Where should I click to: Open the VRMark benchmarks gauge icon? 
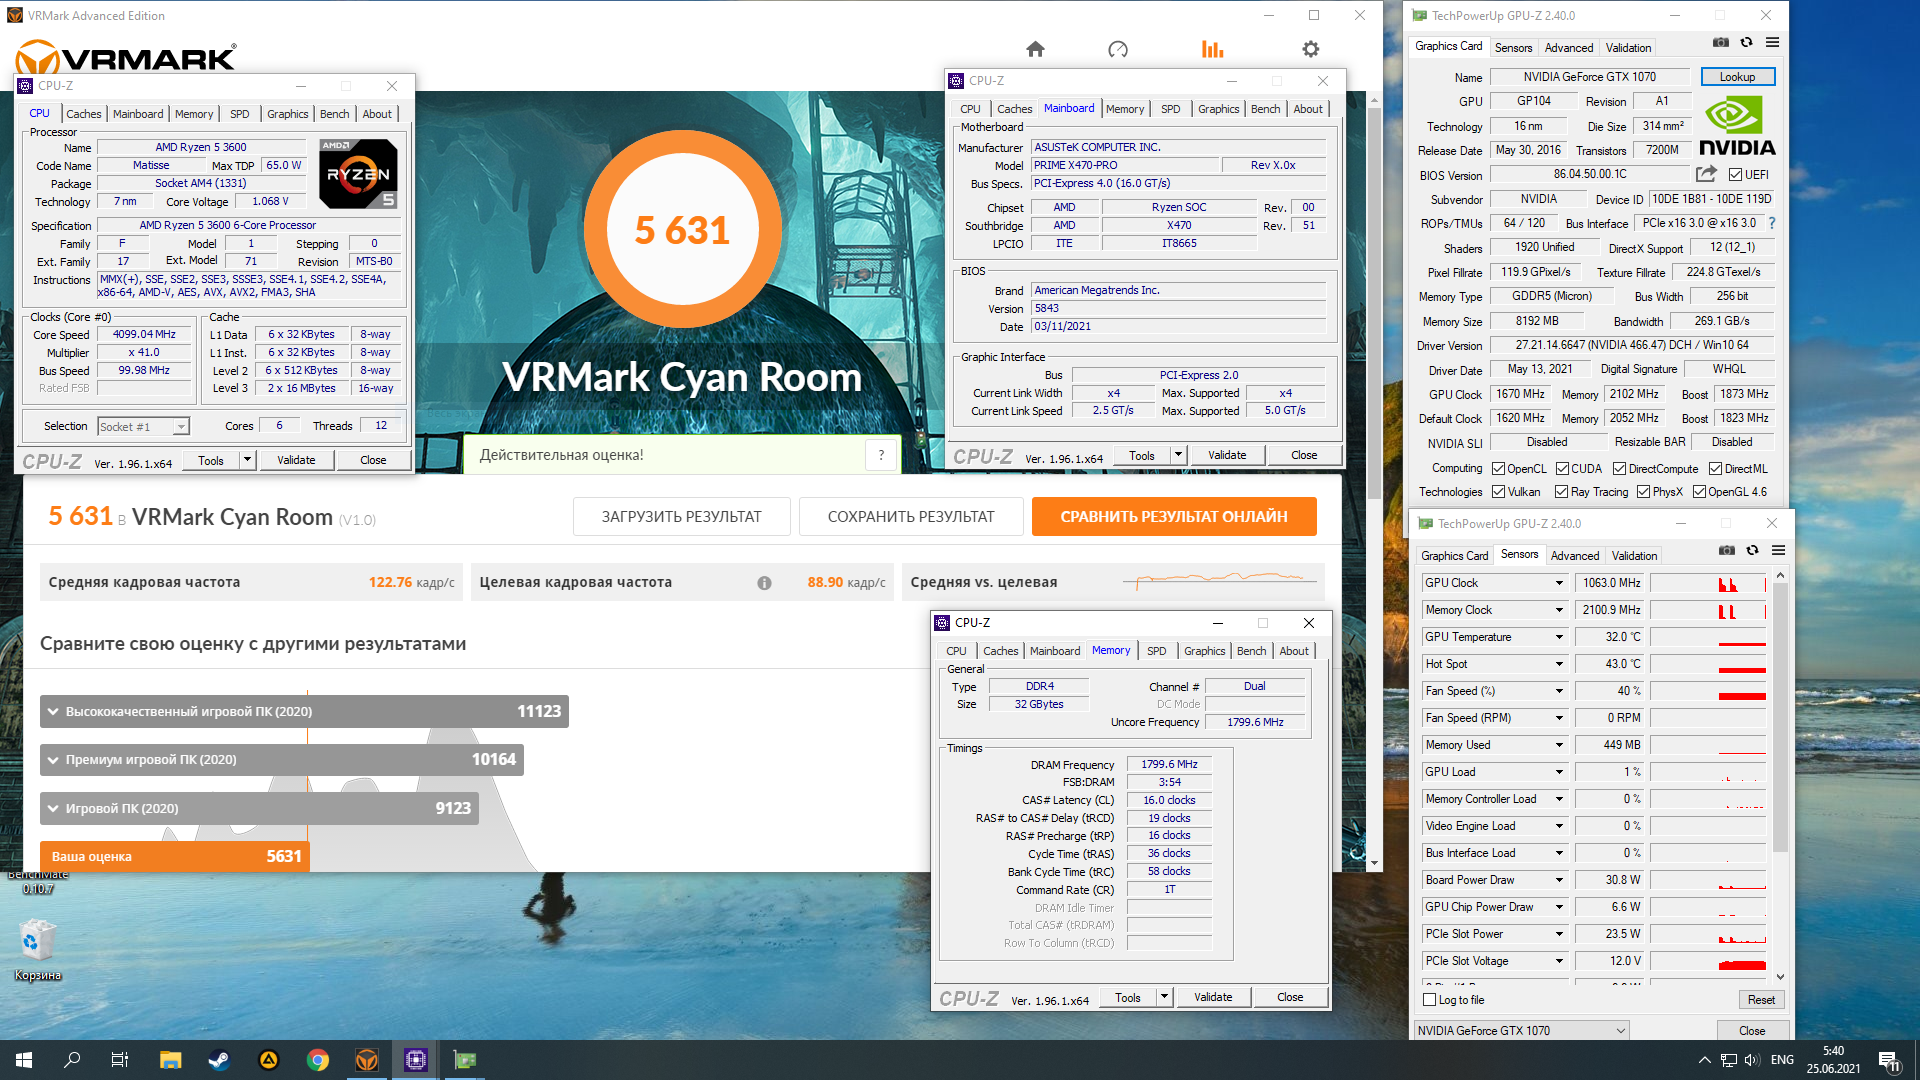(1118, 49)
